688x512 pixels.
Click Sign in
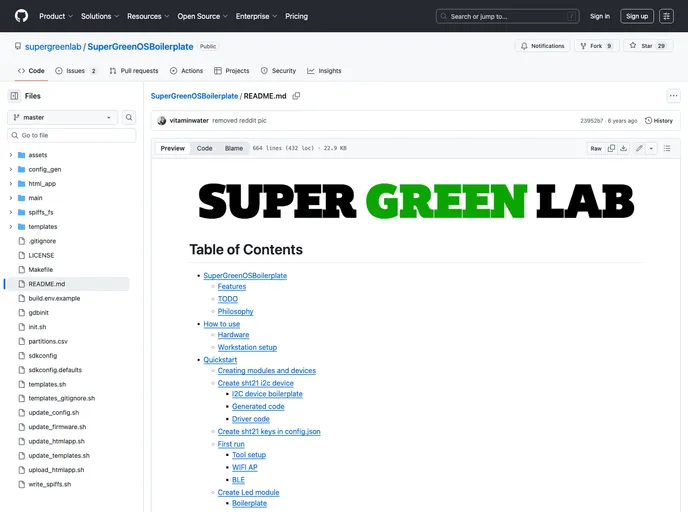coord(599,16)
